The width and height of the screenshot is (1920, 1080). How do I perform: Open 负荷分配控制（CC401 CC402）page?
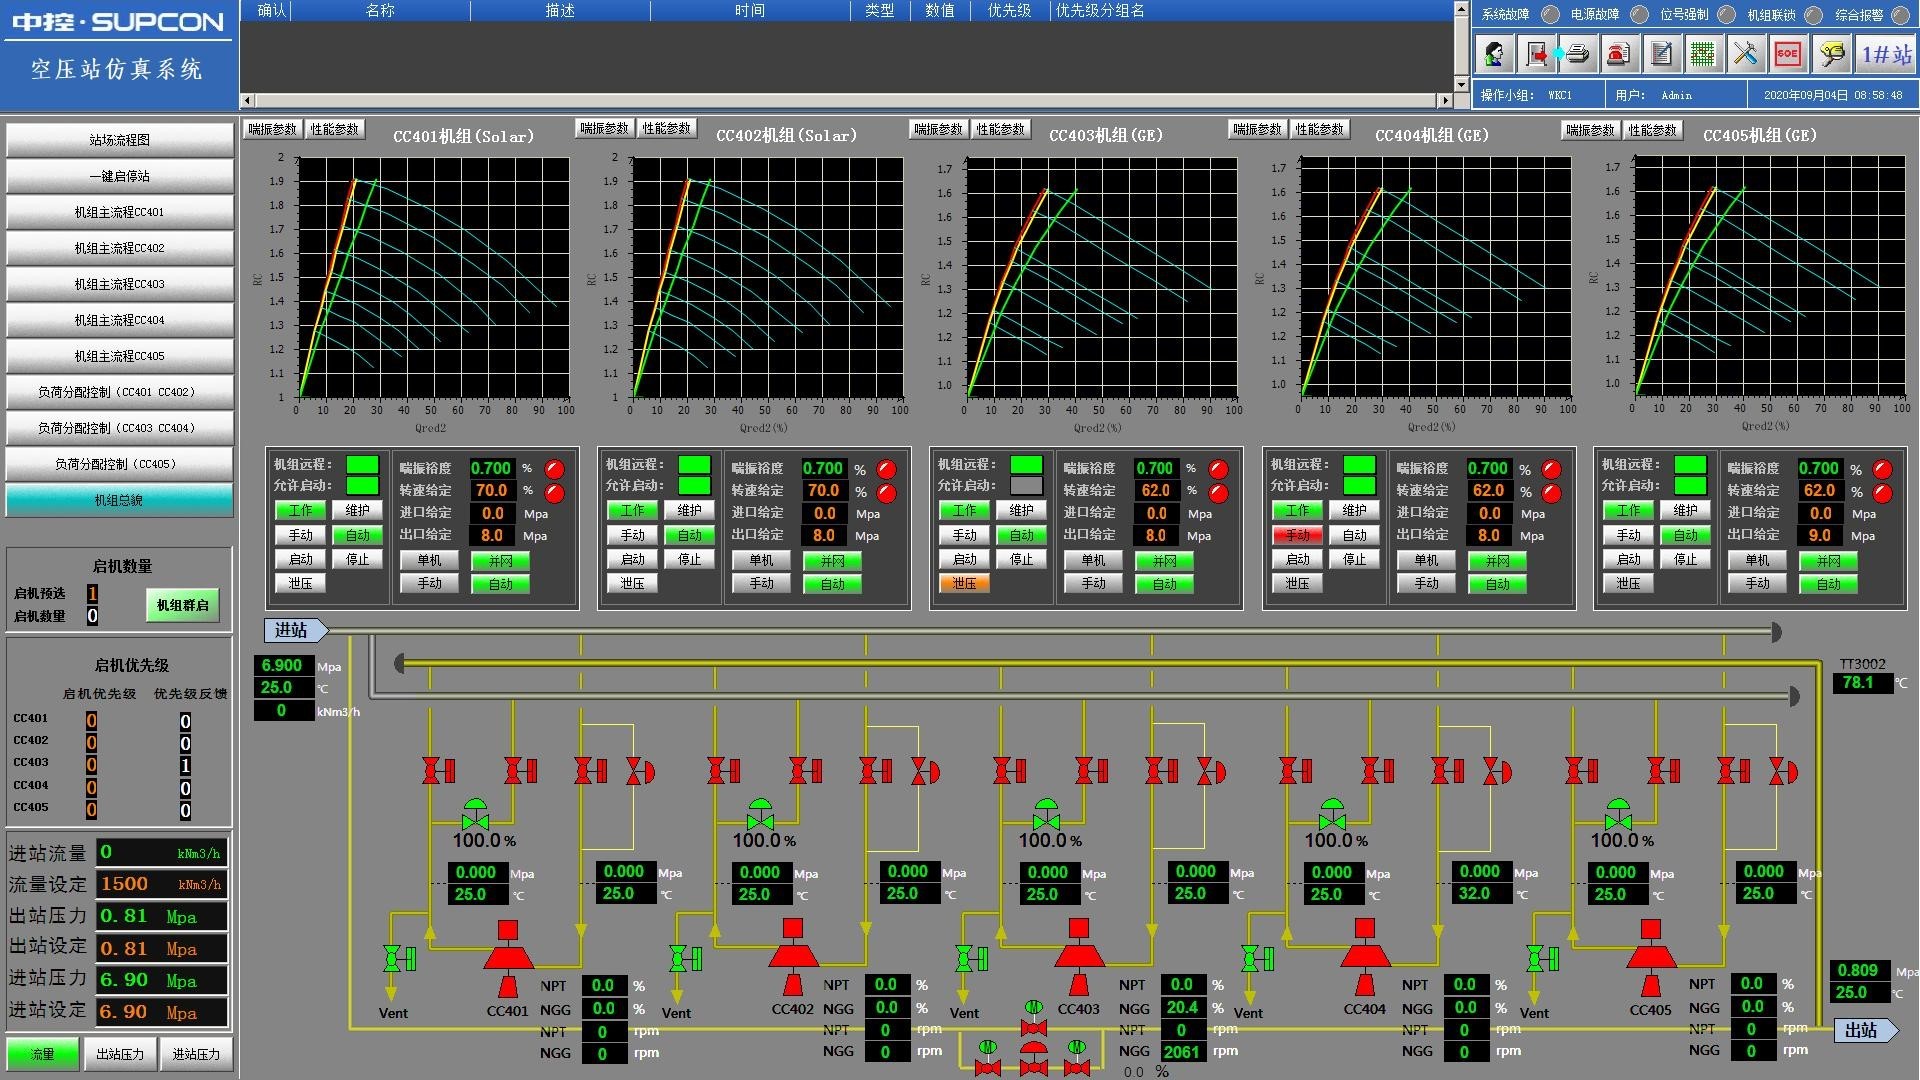[x=120, y=392]
